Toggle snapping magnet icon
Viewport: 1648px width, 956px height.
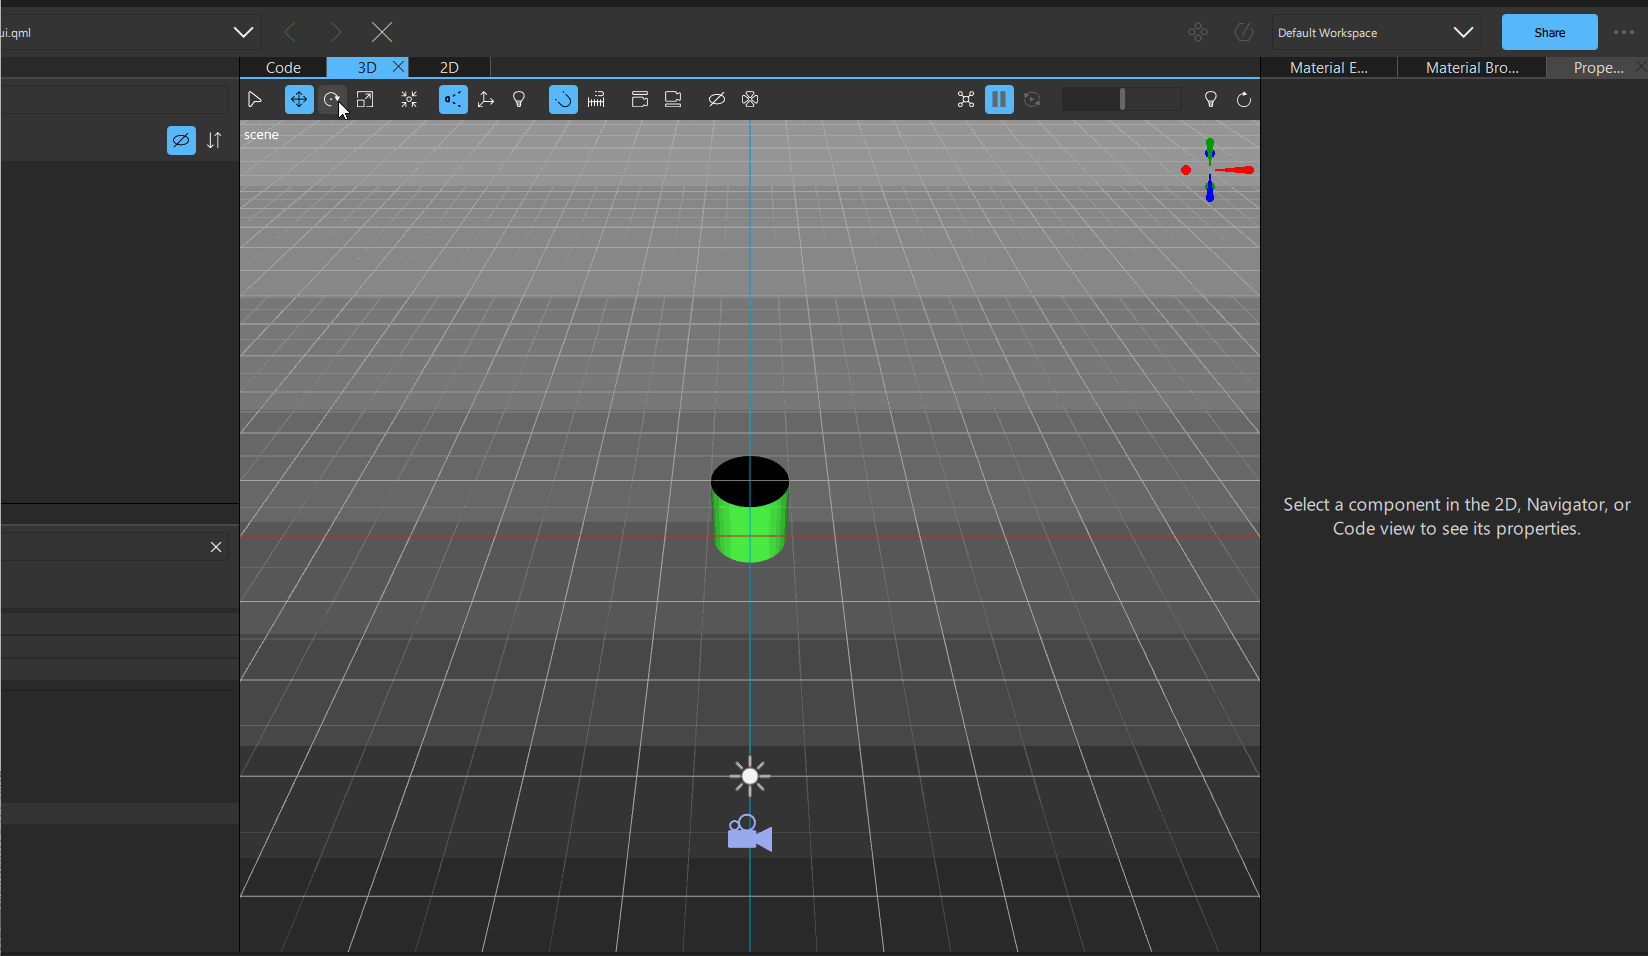563,99
